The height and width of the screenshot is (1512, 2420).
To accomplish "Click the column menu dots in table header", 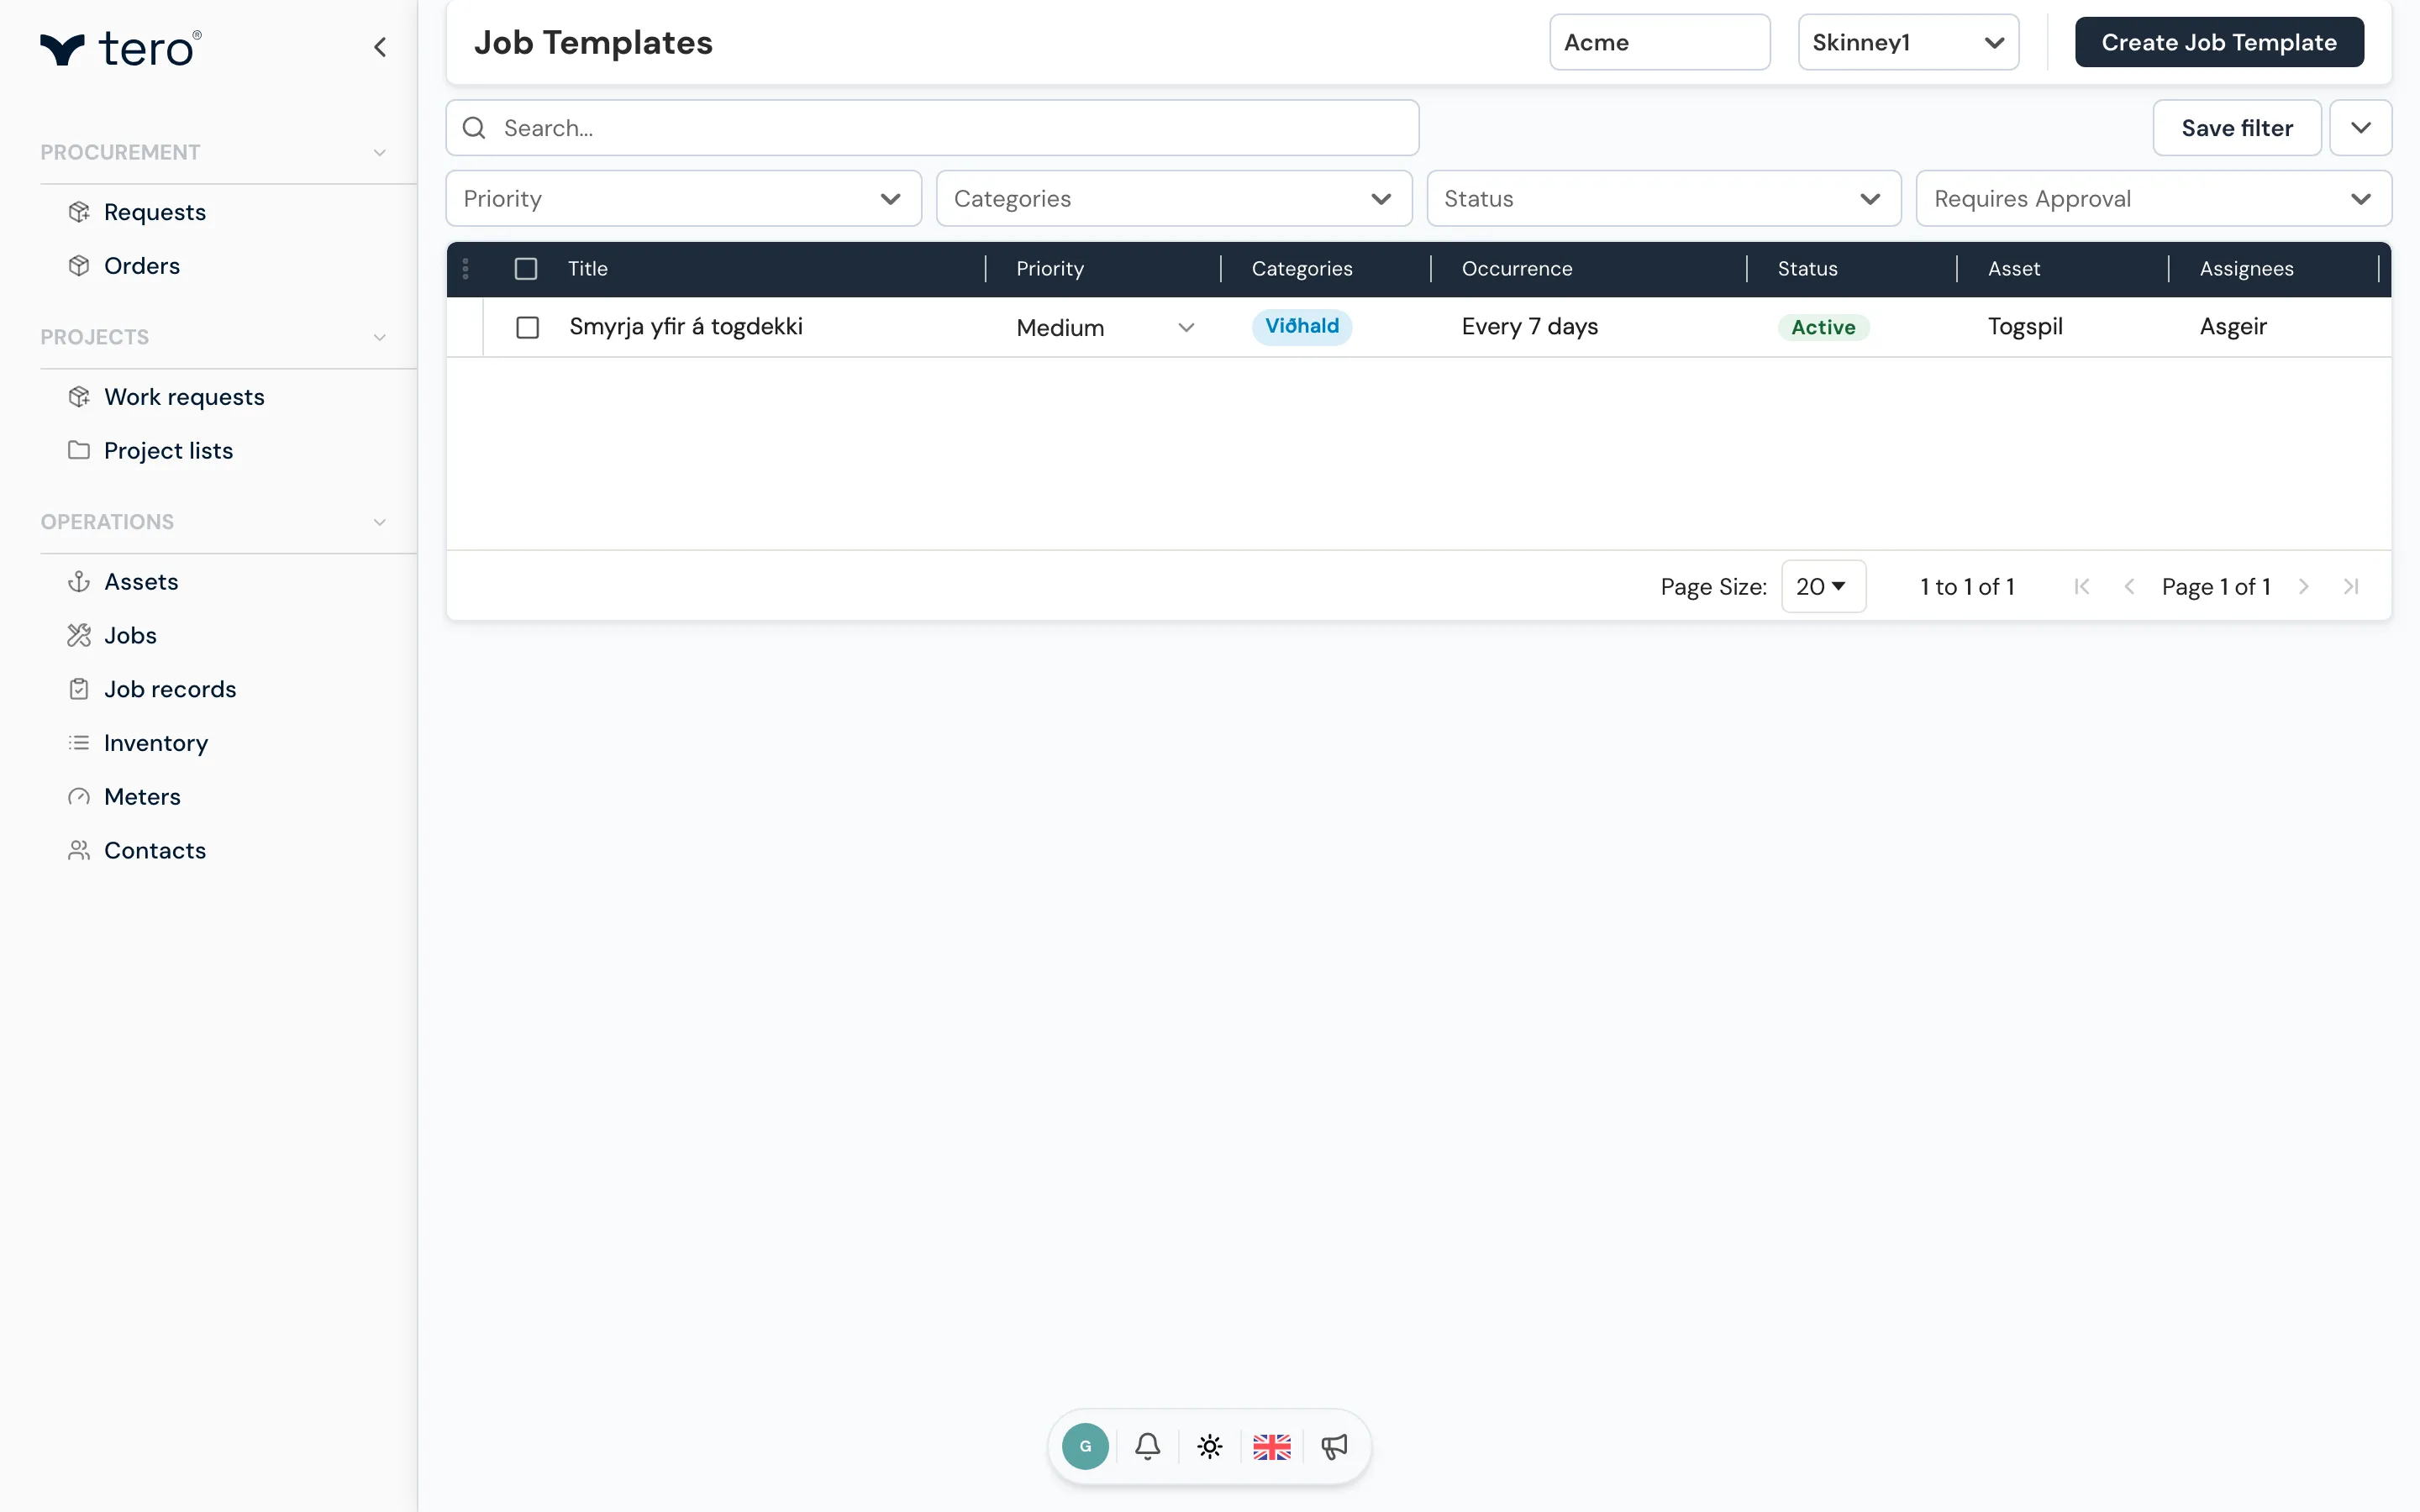I will coord(466,269).
